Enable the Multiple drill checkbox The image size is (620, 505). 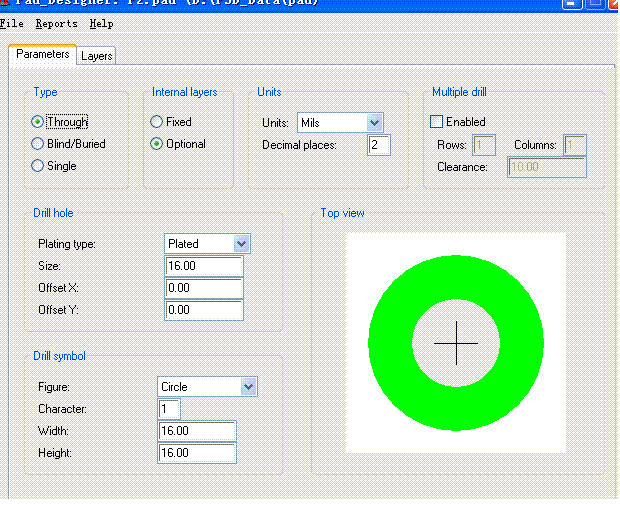[x=436, y=122]
